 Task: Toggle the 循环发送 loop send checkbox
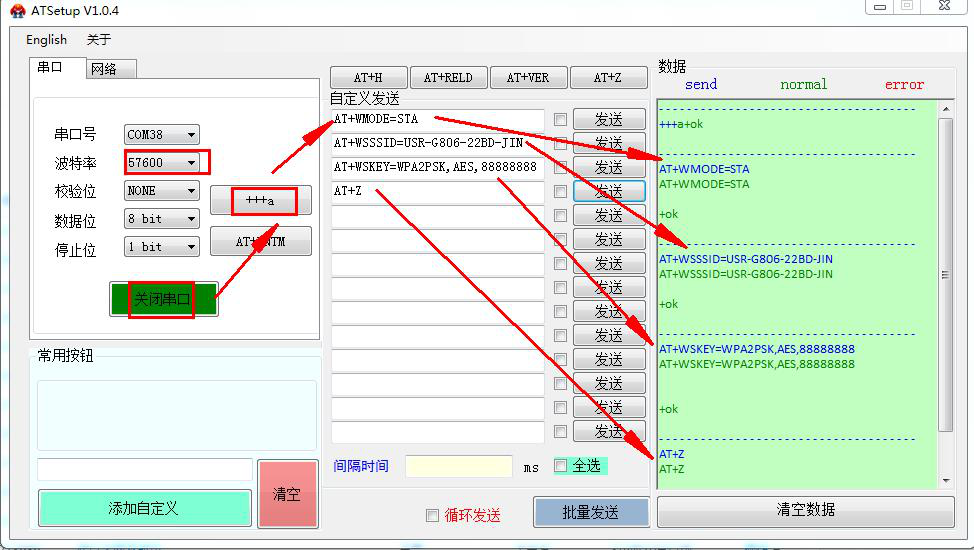pyautogui.click(x=432, y=516)
